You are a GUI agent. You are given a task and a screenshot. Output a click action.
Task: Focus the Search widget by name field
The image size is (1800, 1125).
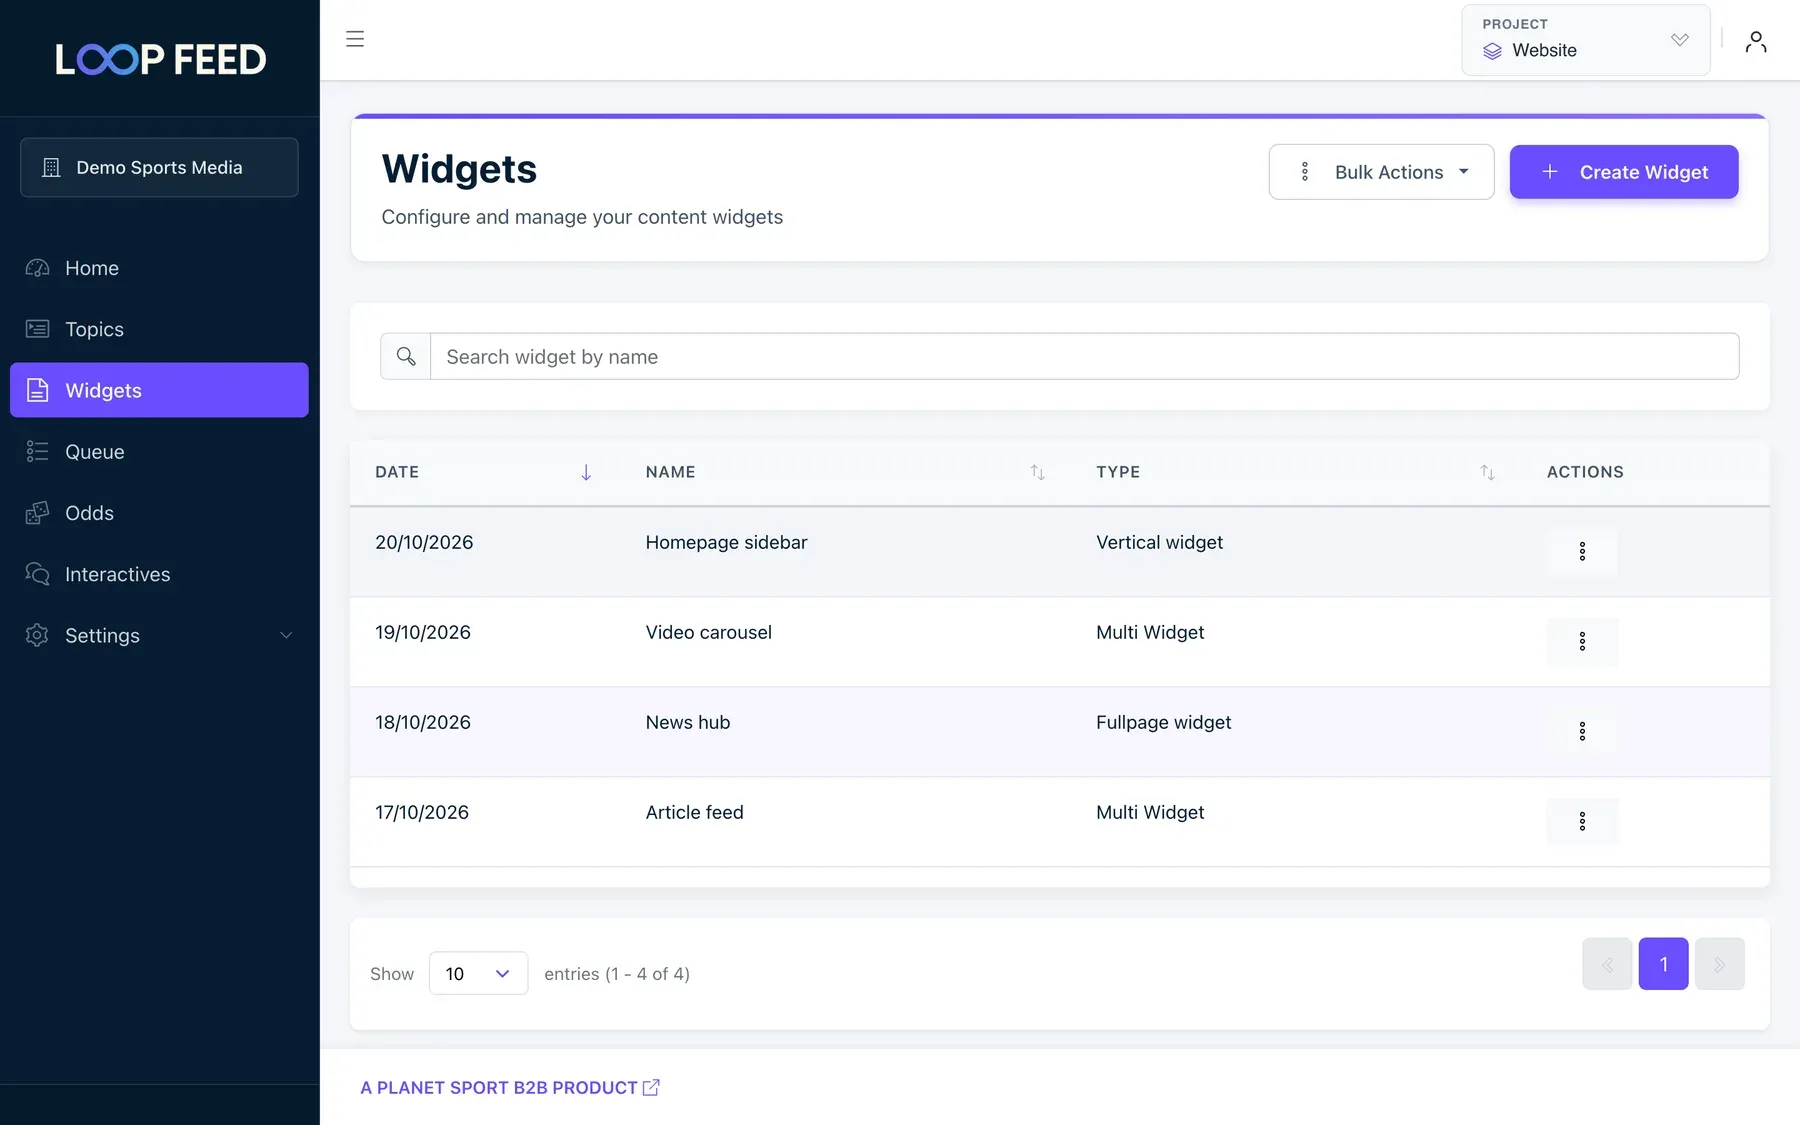coord(1085,356)
